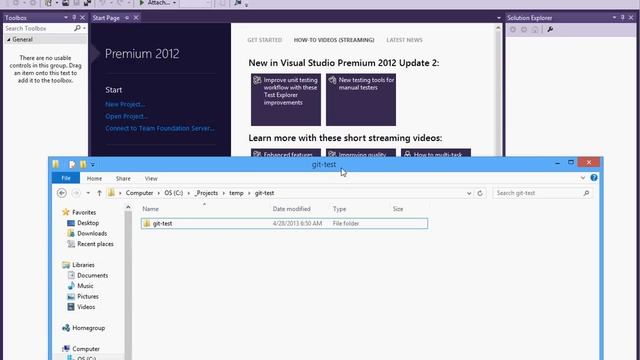Click New folder icon in quick access toolbar

point(83,164)
